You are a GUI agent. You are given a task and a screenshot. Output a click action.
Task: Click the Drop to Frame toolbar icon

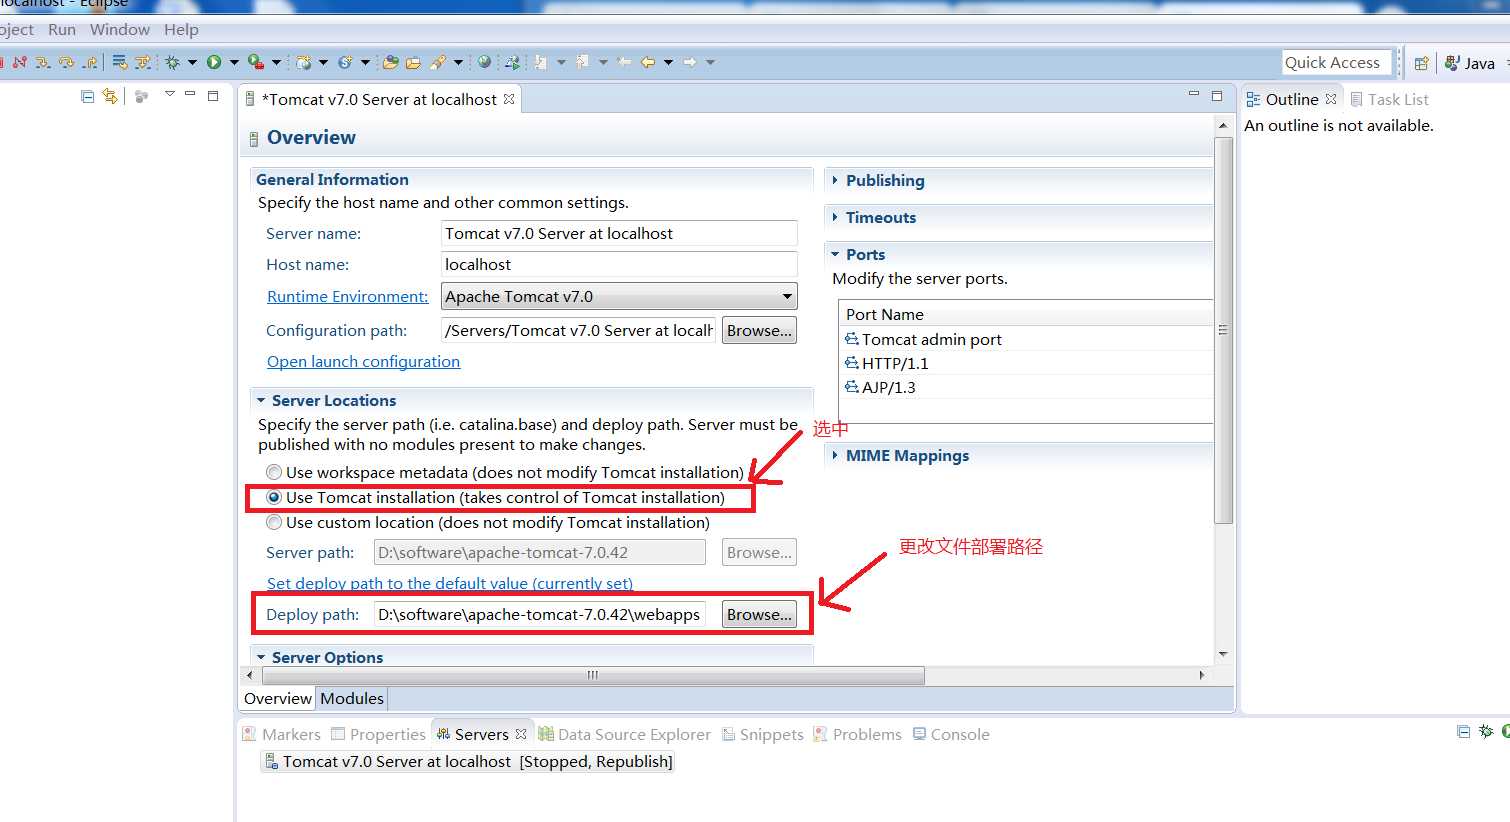[x=120, y=62]
